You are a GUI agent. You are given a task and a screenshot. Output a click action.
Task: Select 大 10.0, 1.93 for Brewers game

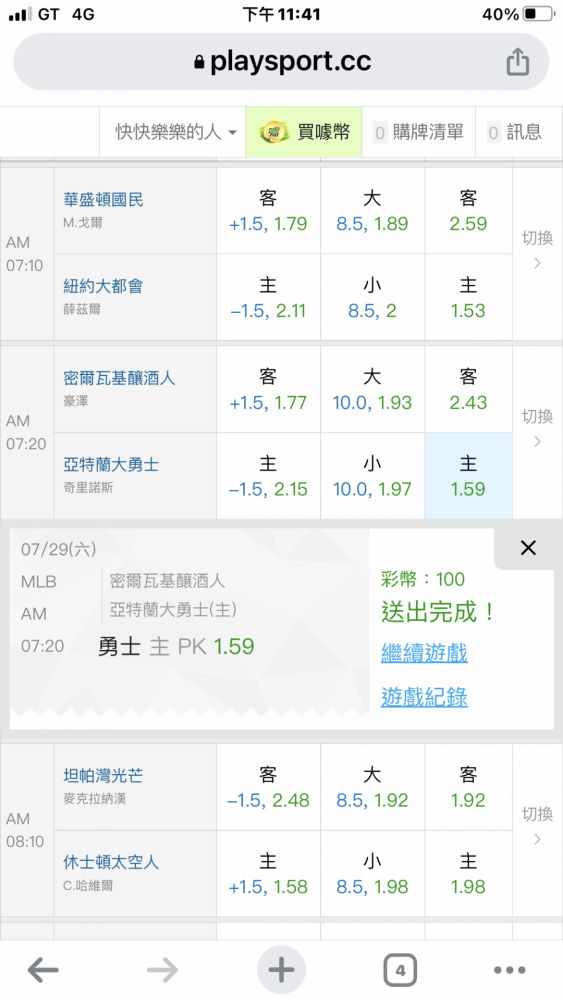point(372,390)
